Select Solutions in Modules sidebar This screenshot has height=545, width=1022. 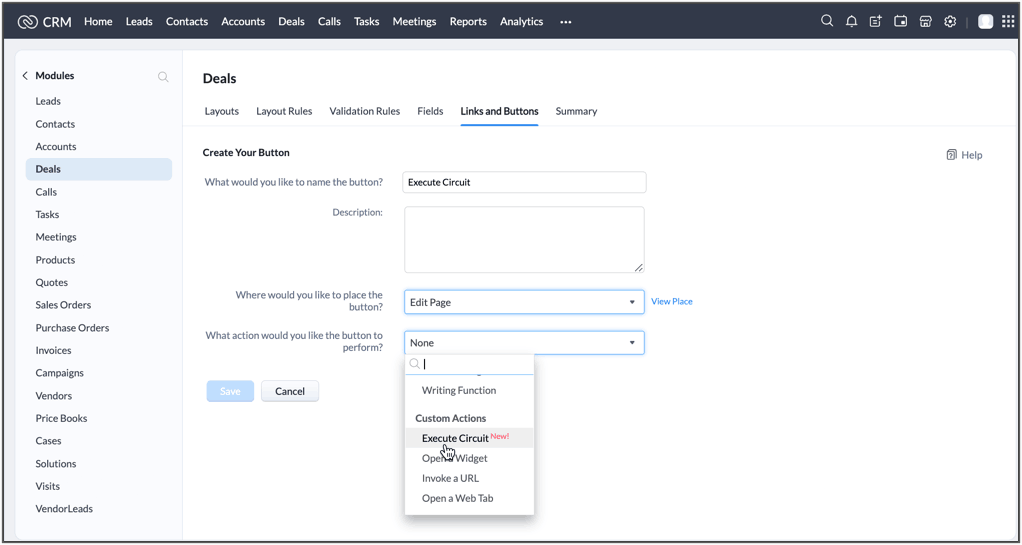55,464
